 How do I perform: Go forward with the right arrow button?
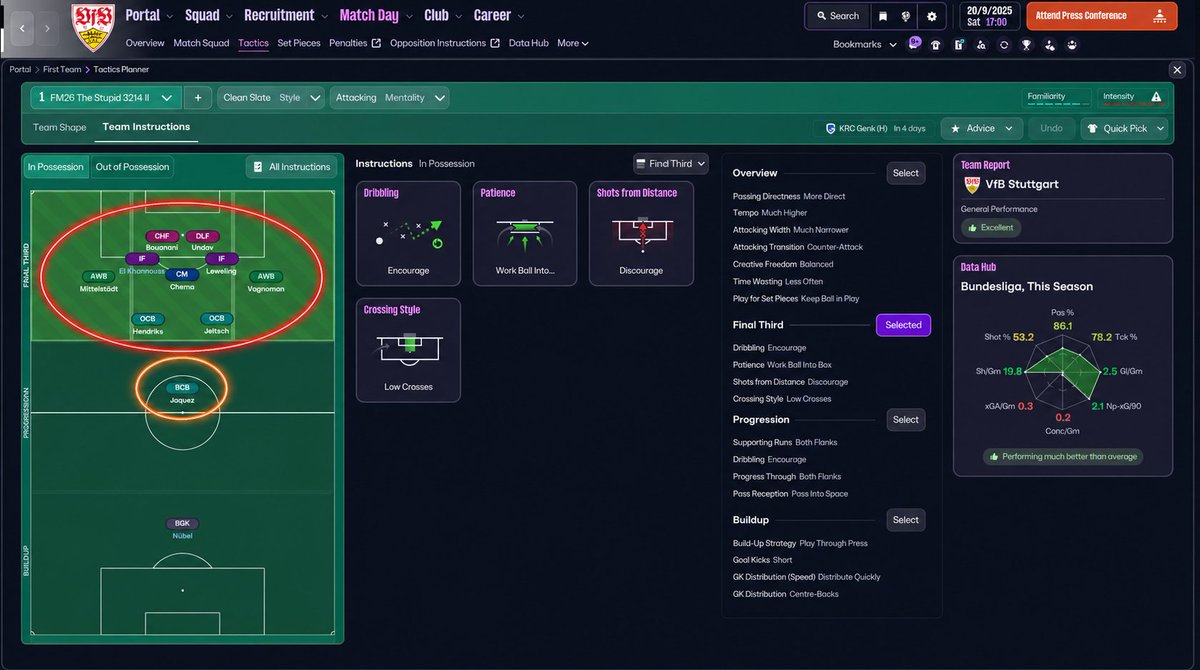tap(47, 28)
